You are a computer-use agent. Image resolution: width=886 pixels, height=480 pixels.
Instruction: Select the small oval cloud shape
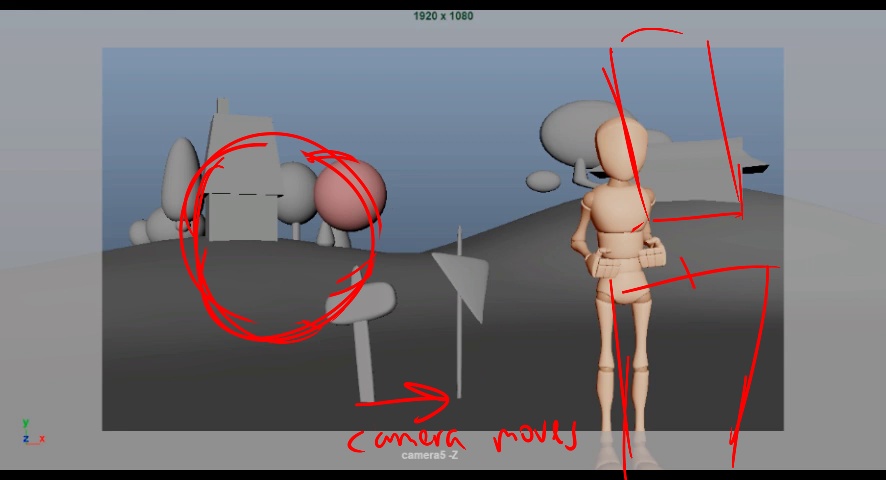(x=543, y=181)
